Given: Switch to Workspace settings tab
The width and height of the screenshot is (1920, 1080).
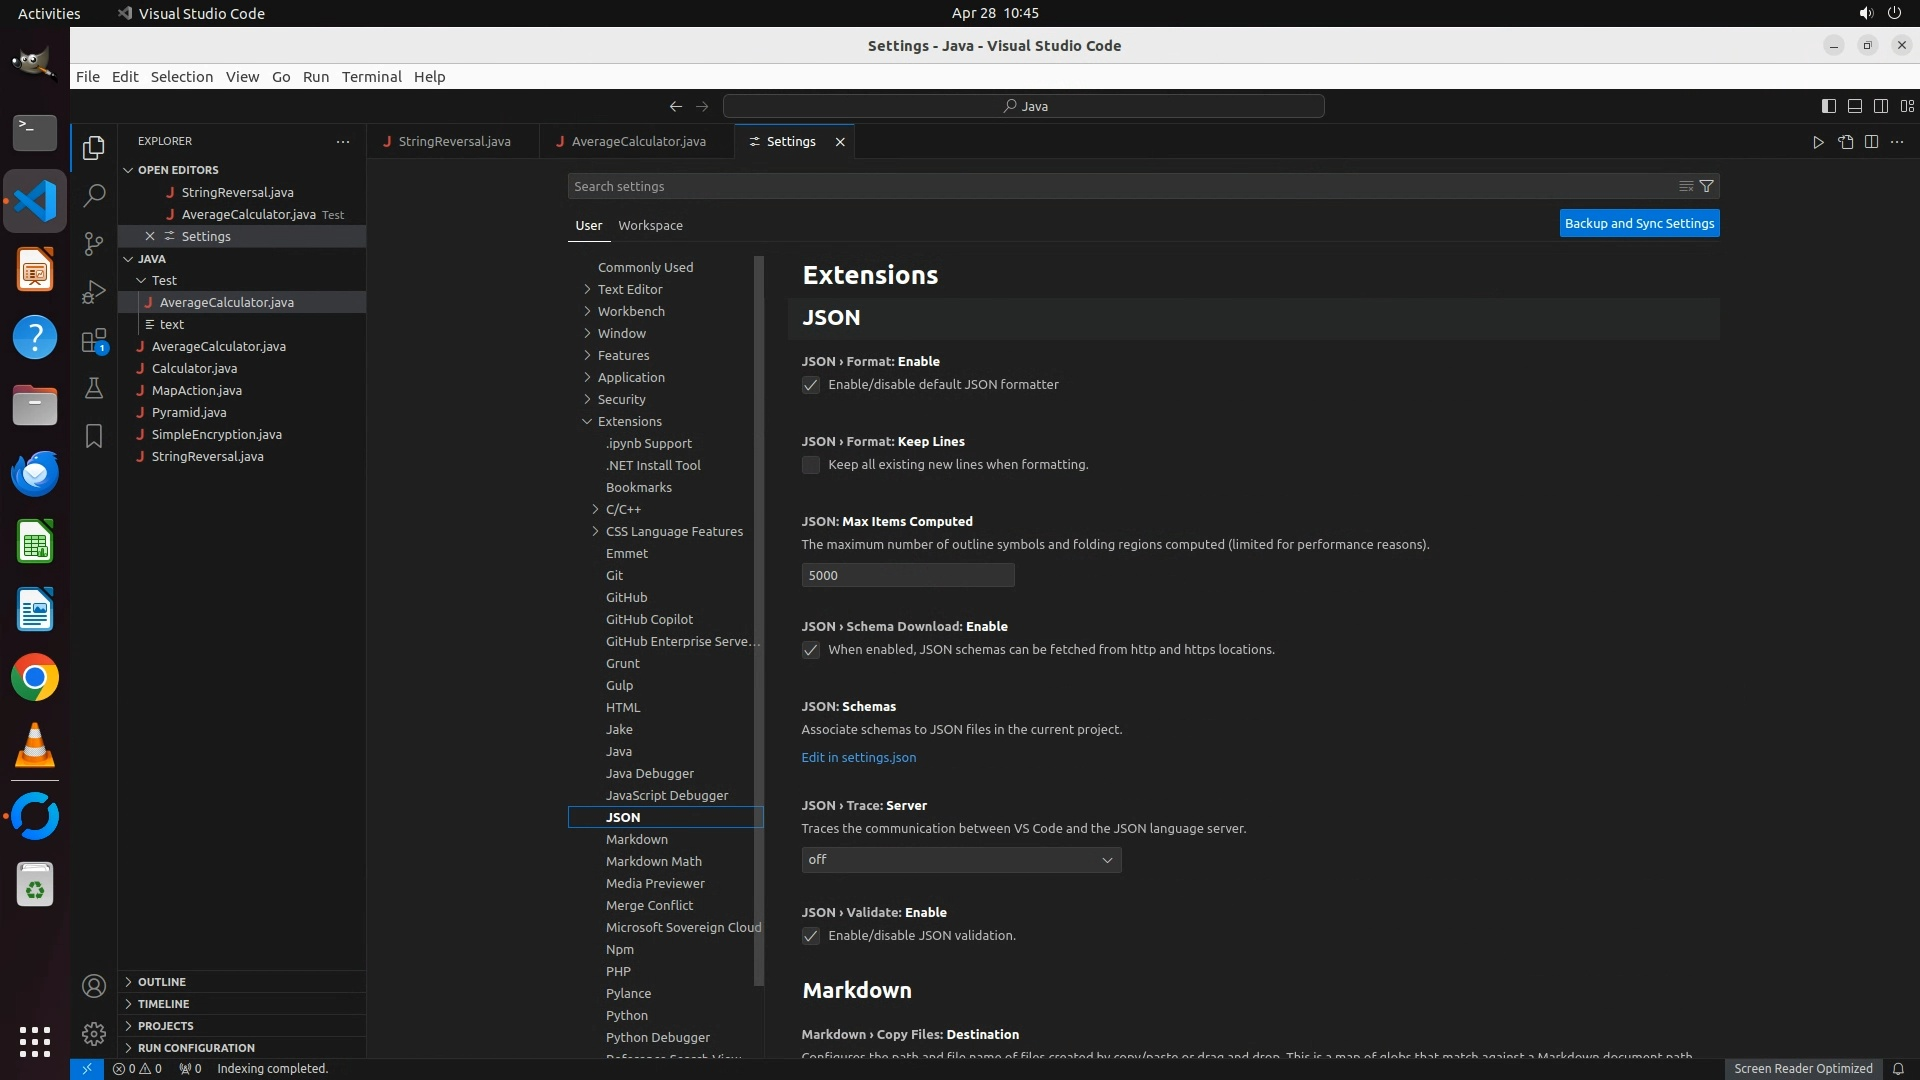Looking at the screenshot, I should point(650,225).
